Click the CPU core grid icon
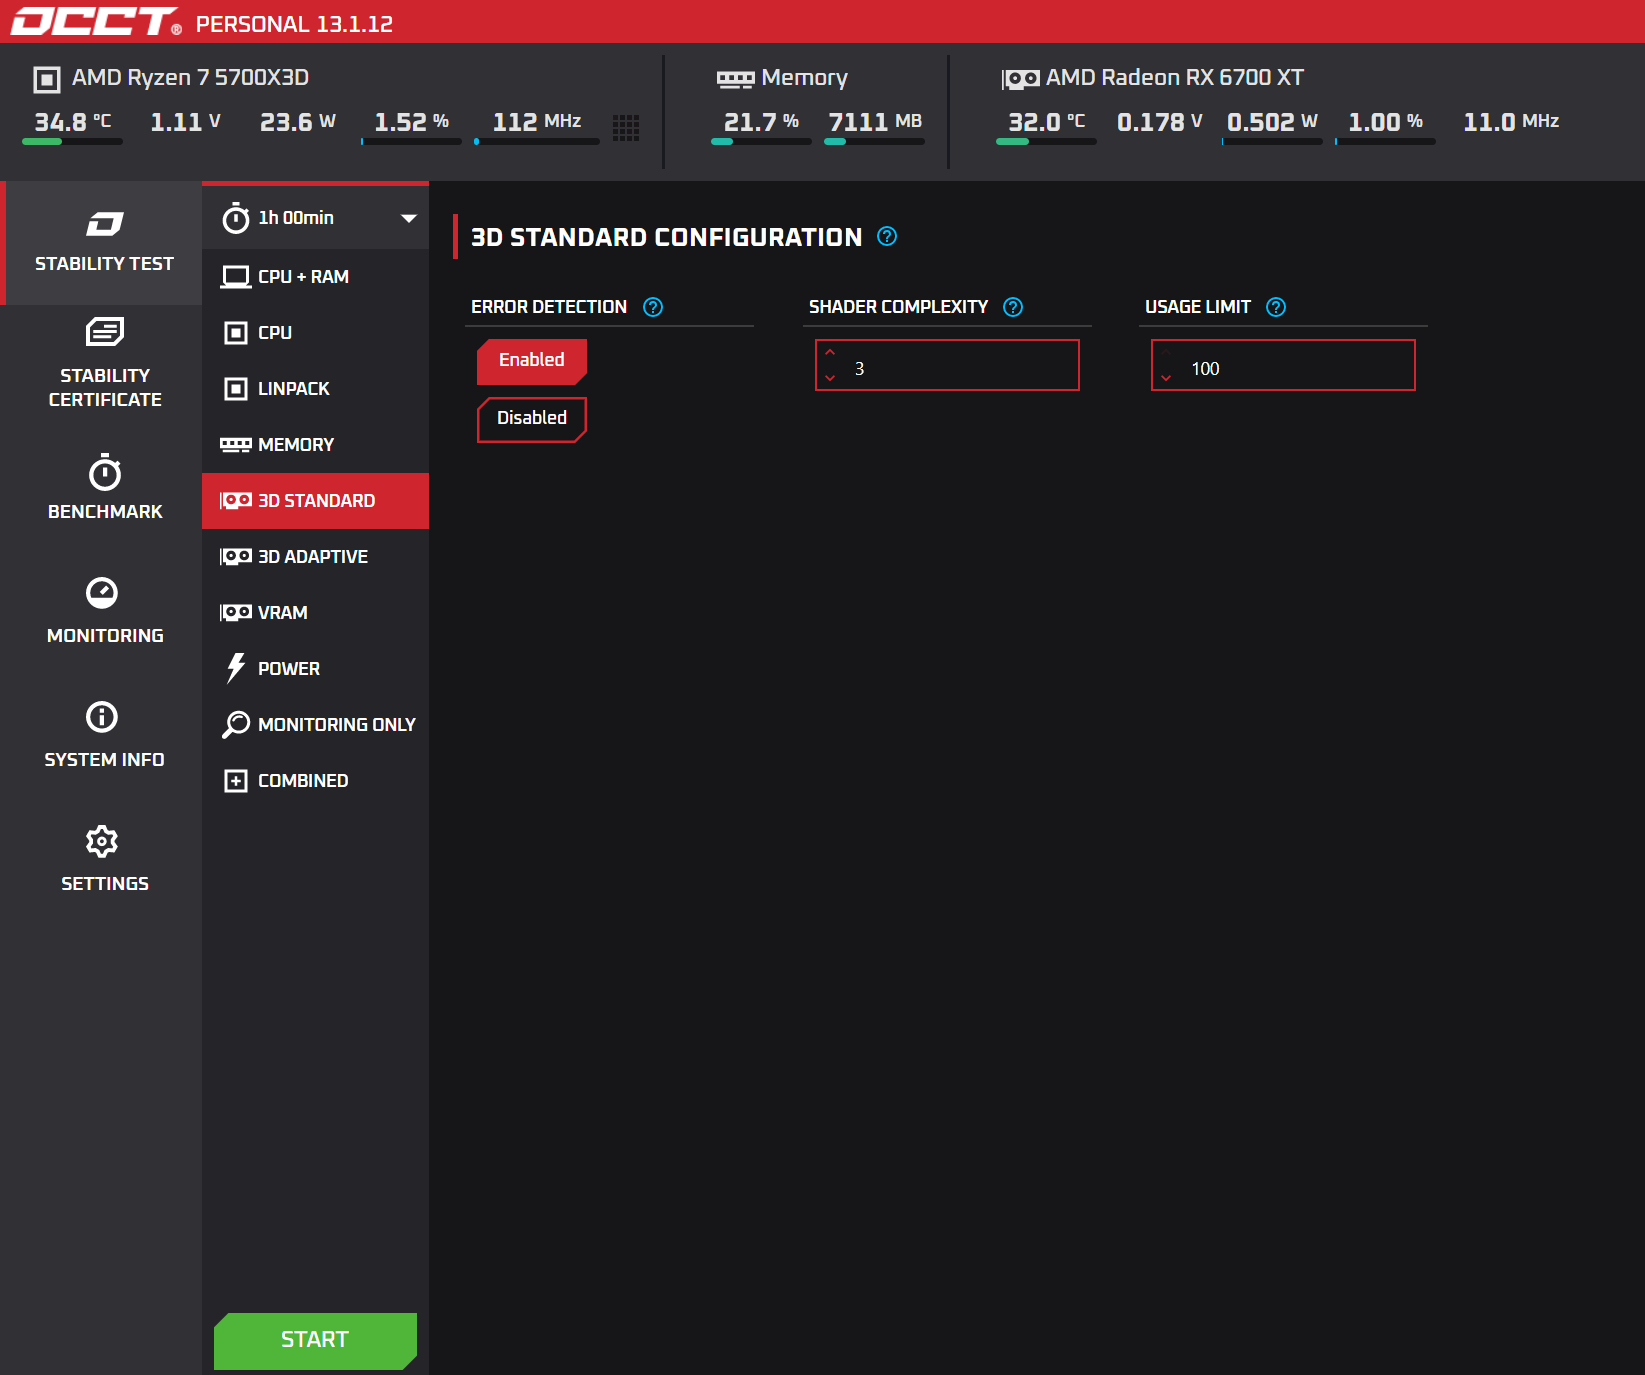Screen dimensions: 1645x1375 (x=626, y=128)
